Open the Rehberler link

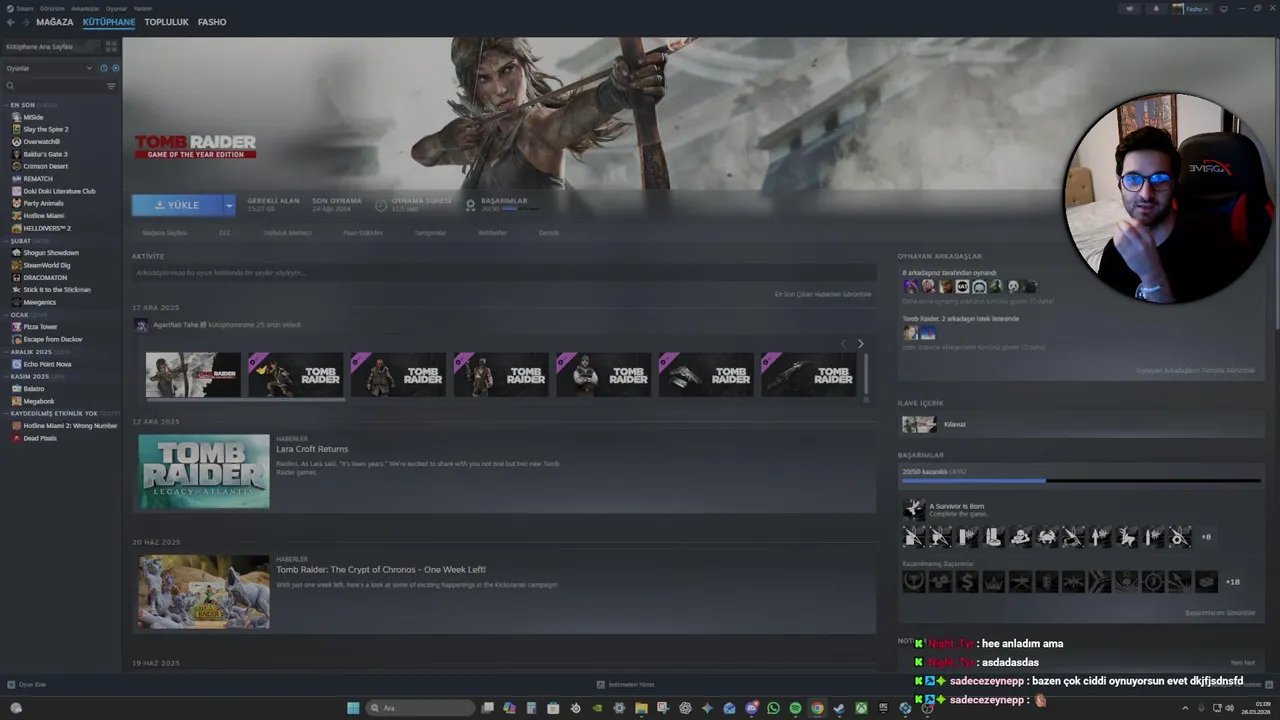tap(492, 233)
